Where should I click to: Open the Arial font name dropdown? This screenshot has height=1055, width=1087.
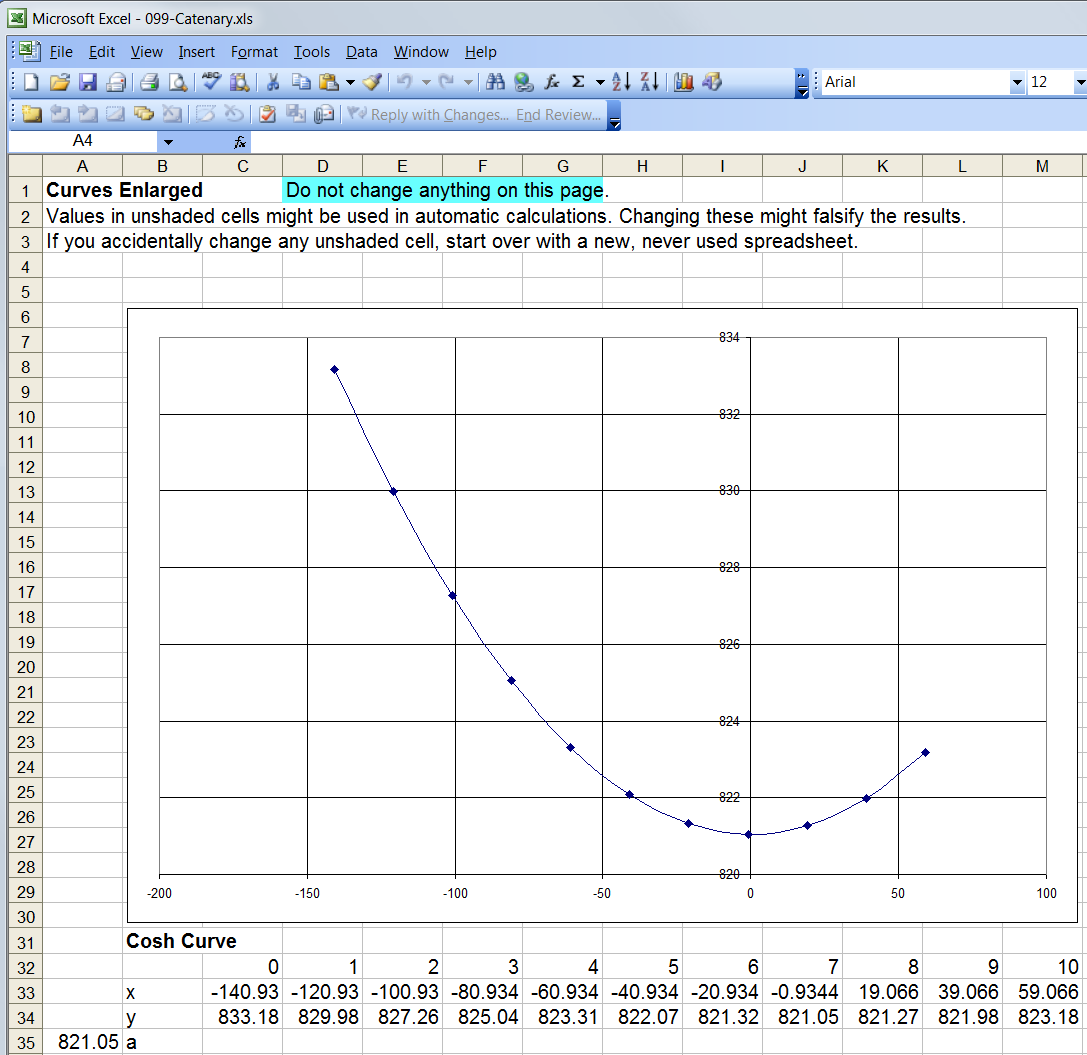click(x=1017, y=83)
